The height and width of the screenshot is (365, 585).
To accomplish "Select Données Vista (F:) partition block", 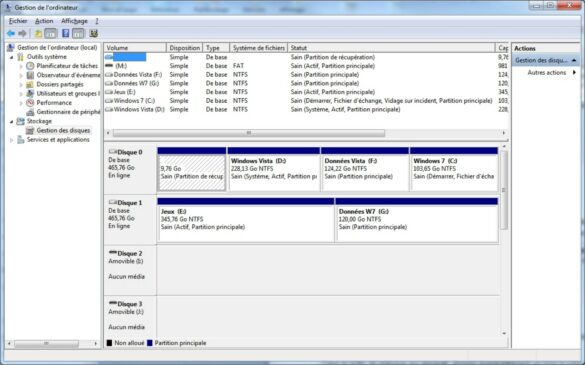I will click(365, 169).
